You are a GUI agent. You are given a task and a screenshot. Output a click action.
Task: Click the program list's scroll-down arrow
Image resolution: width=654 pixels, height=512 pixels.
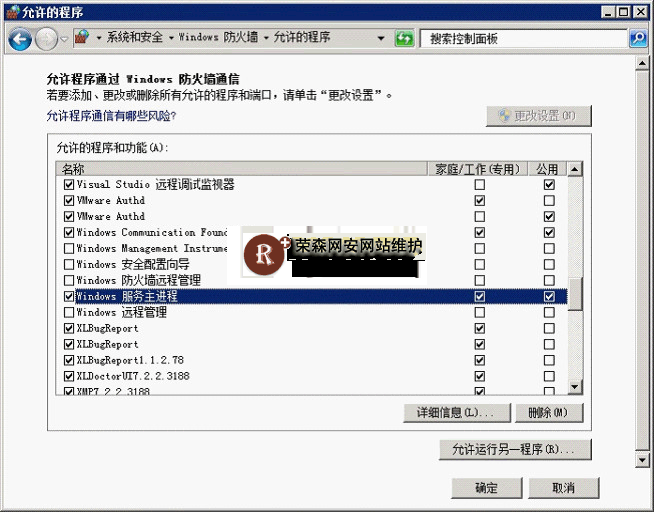575,387
